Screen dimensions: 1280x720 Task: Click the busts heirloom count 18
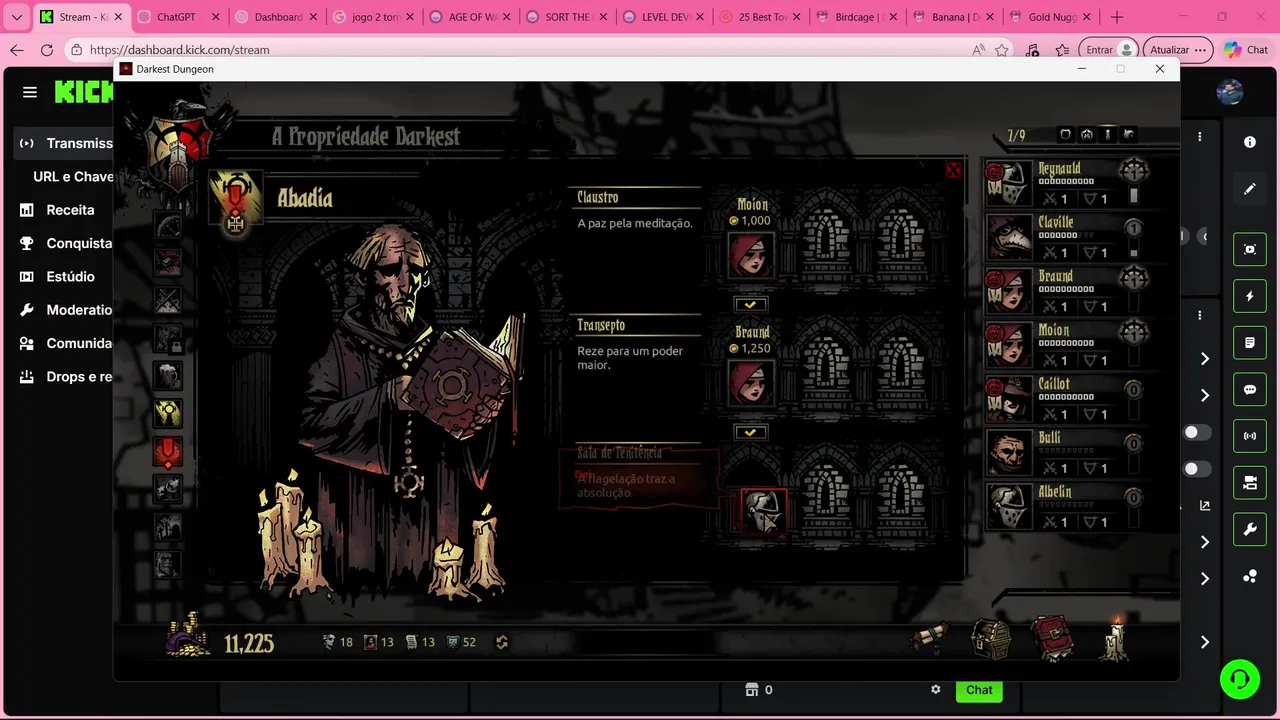pos(337,642)
